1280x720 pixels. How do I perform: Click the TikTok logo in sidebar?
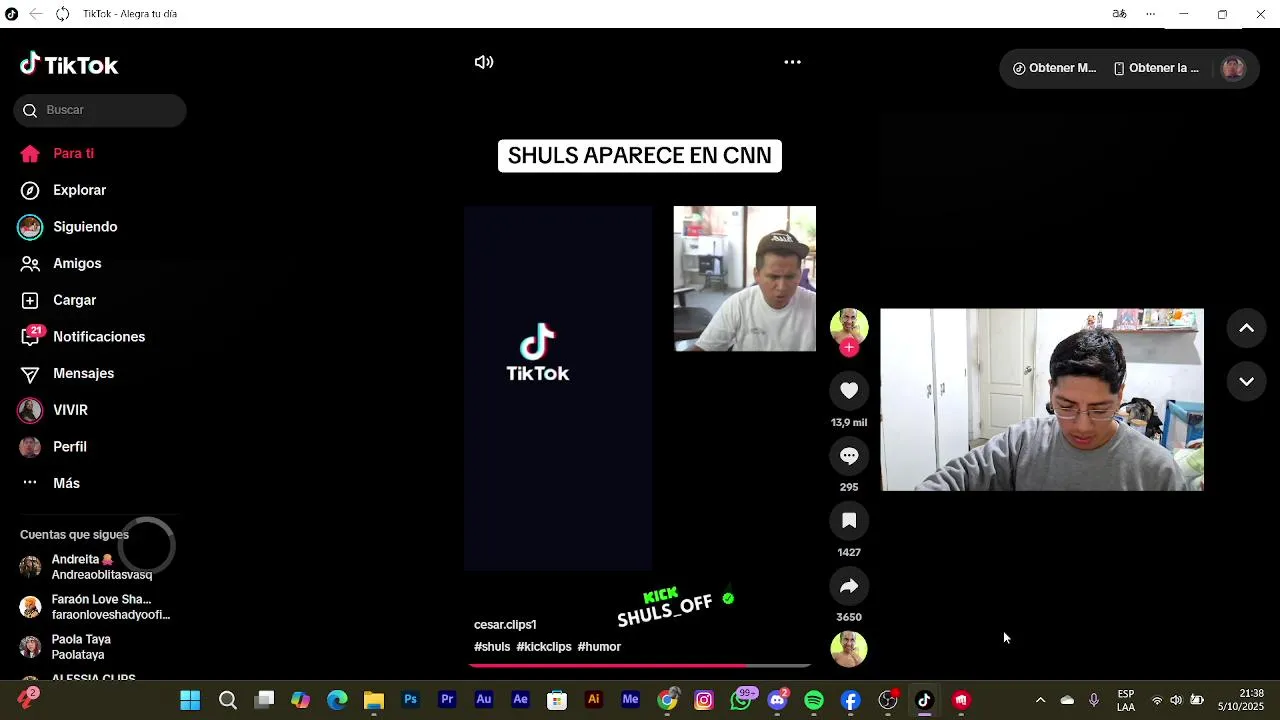coord(69,65)
